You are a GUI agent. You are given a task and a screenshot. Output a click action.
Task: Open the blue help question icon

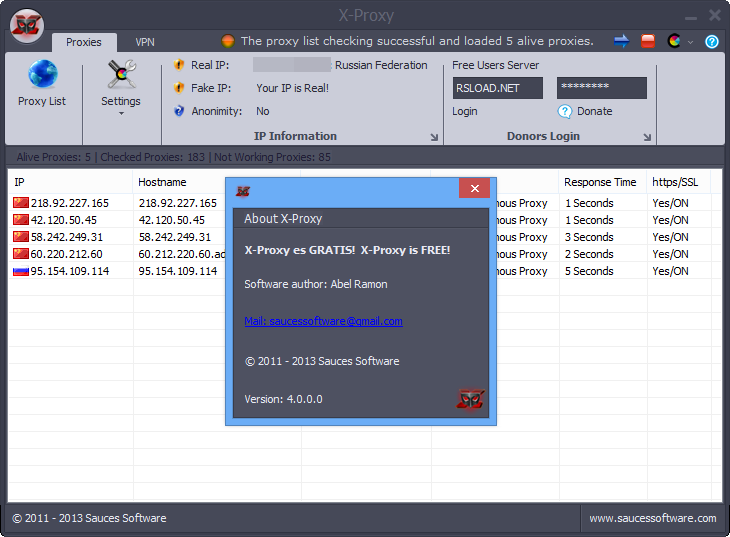click(711, 41)
